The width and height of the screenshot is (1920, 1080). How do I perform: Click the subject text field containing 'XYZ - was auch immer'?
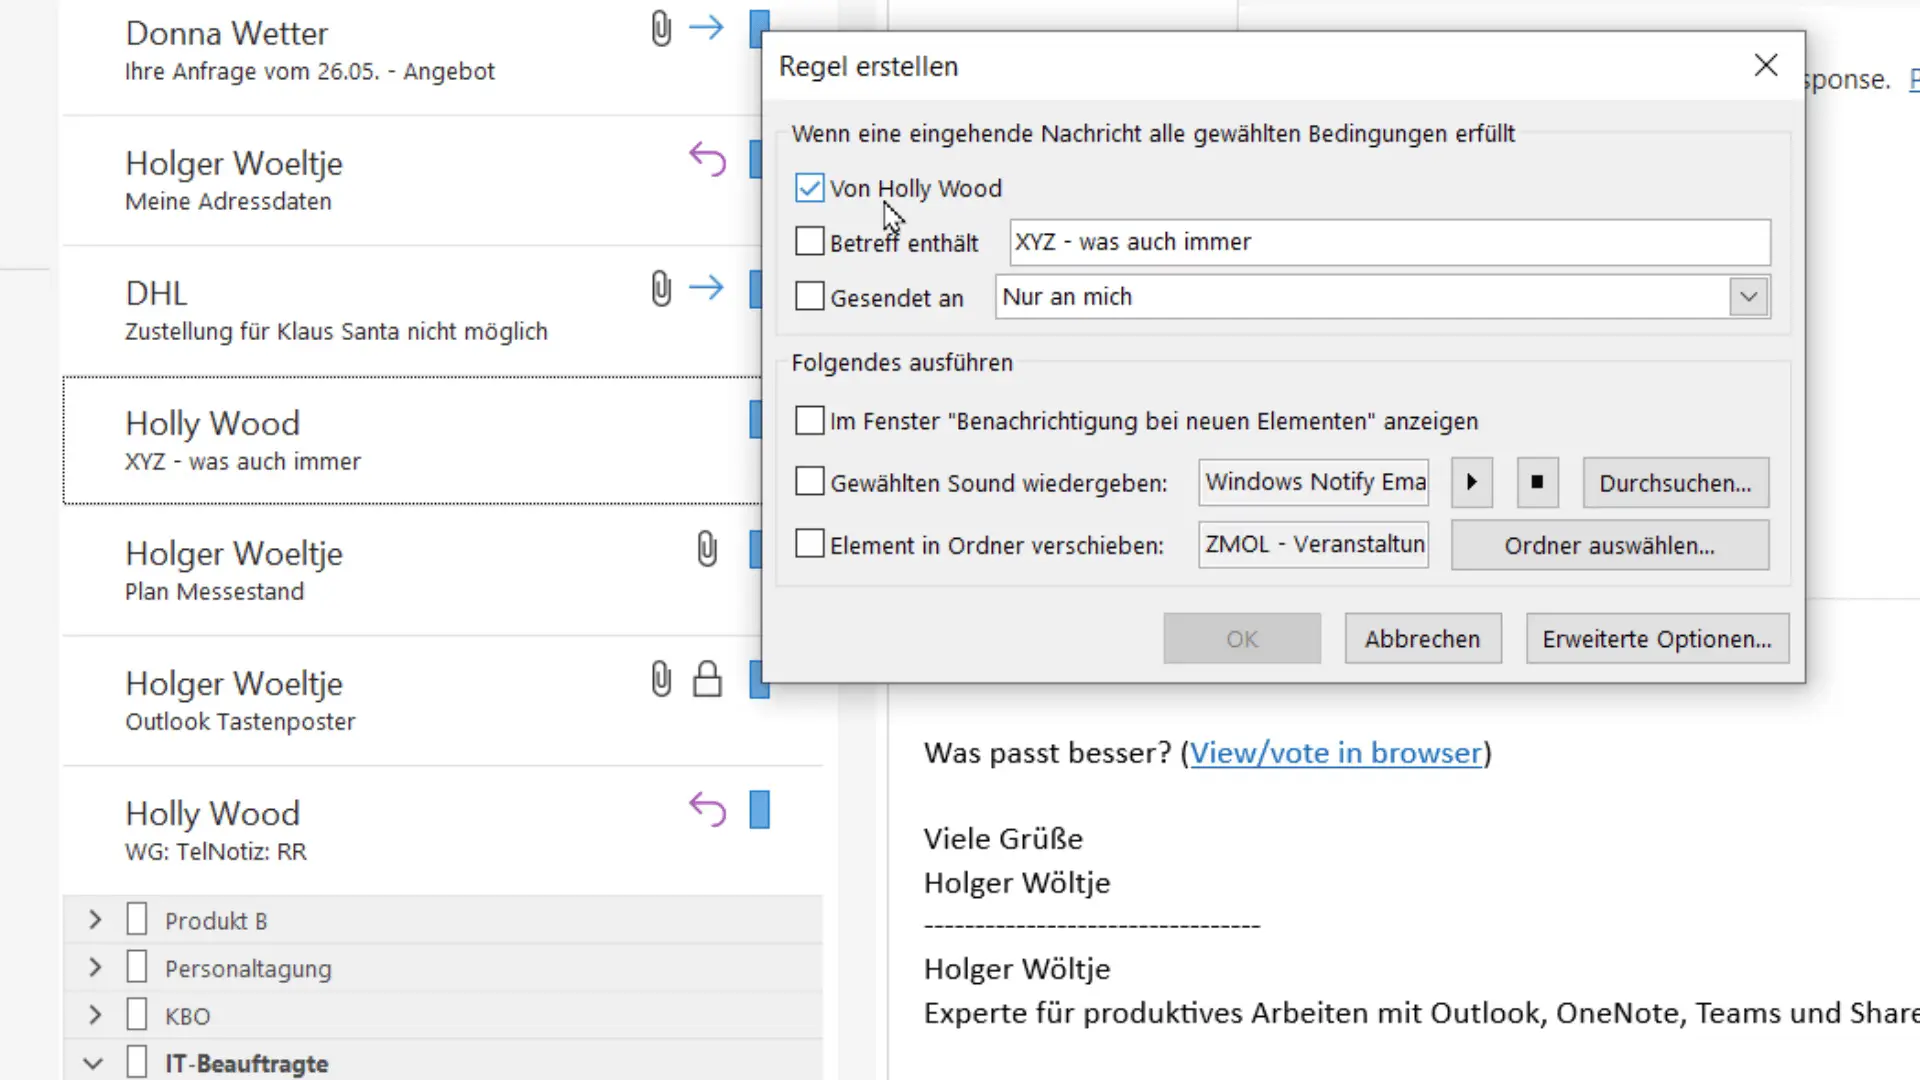[1388, 242]
